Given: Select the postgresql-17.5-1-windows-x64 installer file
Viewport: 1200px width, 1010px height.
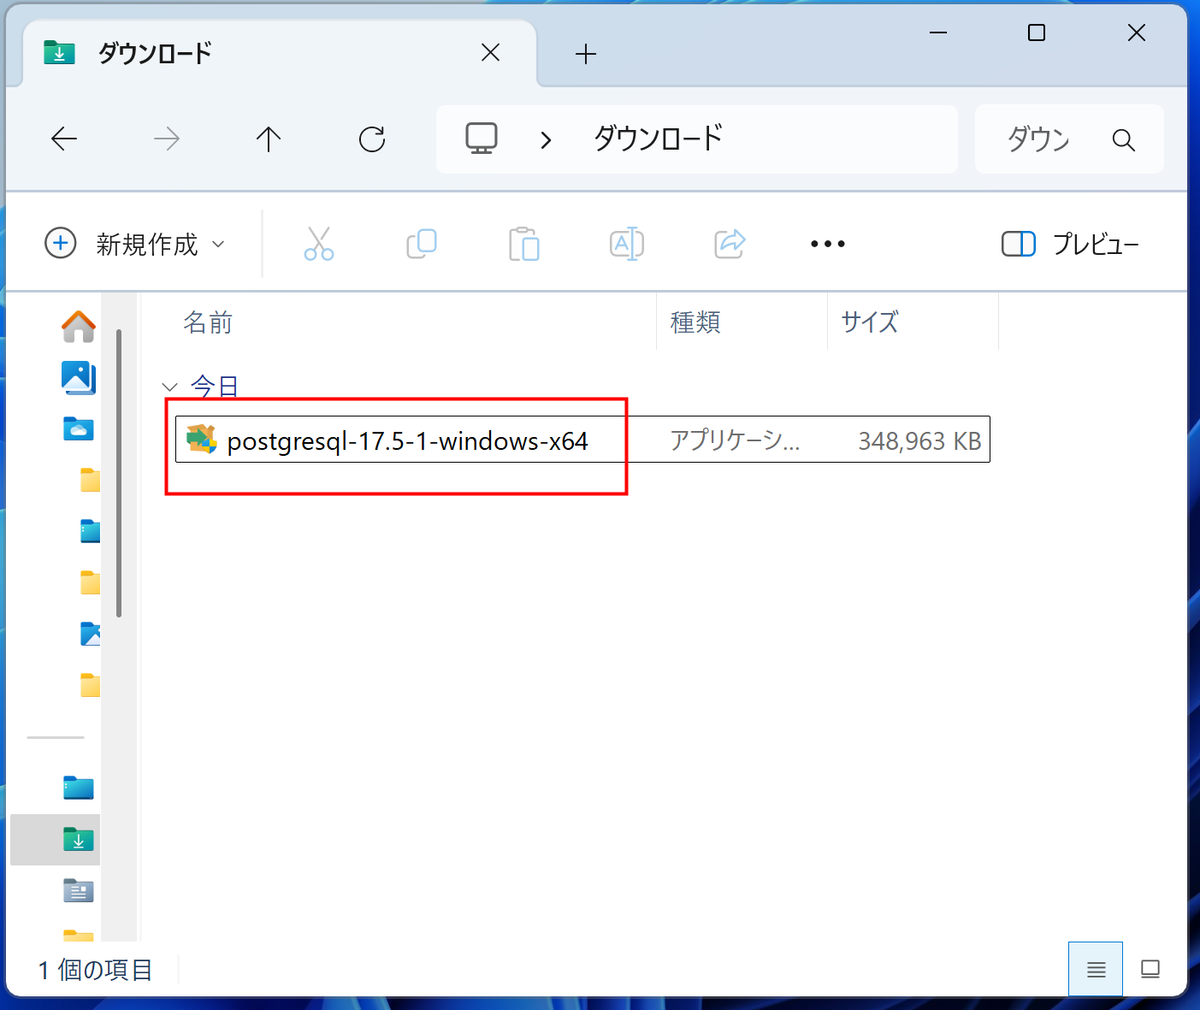Looking at the screenshot, I should 407,441.
